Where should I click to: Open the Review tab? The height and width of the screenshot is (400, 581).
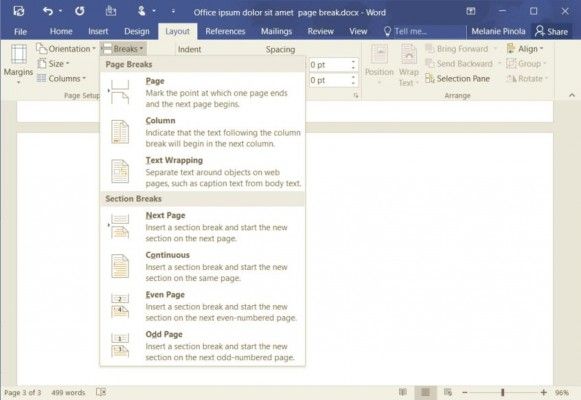pyautogui.click(x=321, y=31)
